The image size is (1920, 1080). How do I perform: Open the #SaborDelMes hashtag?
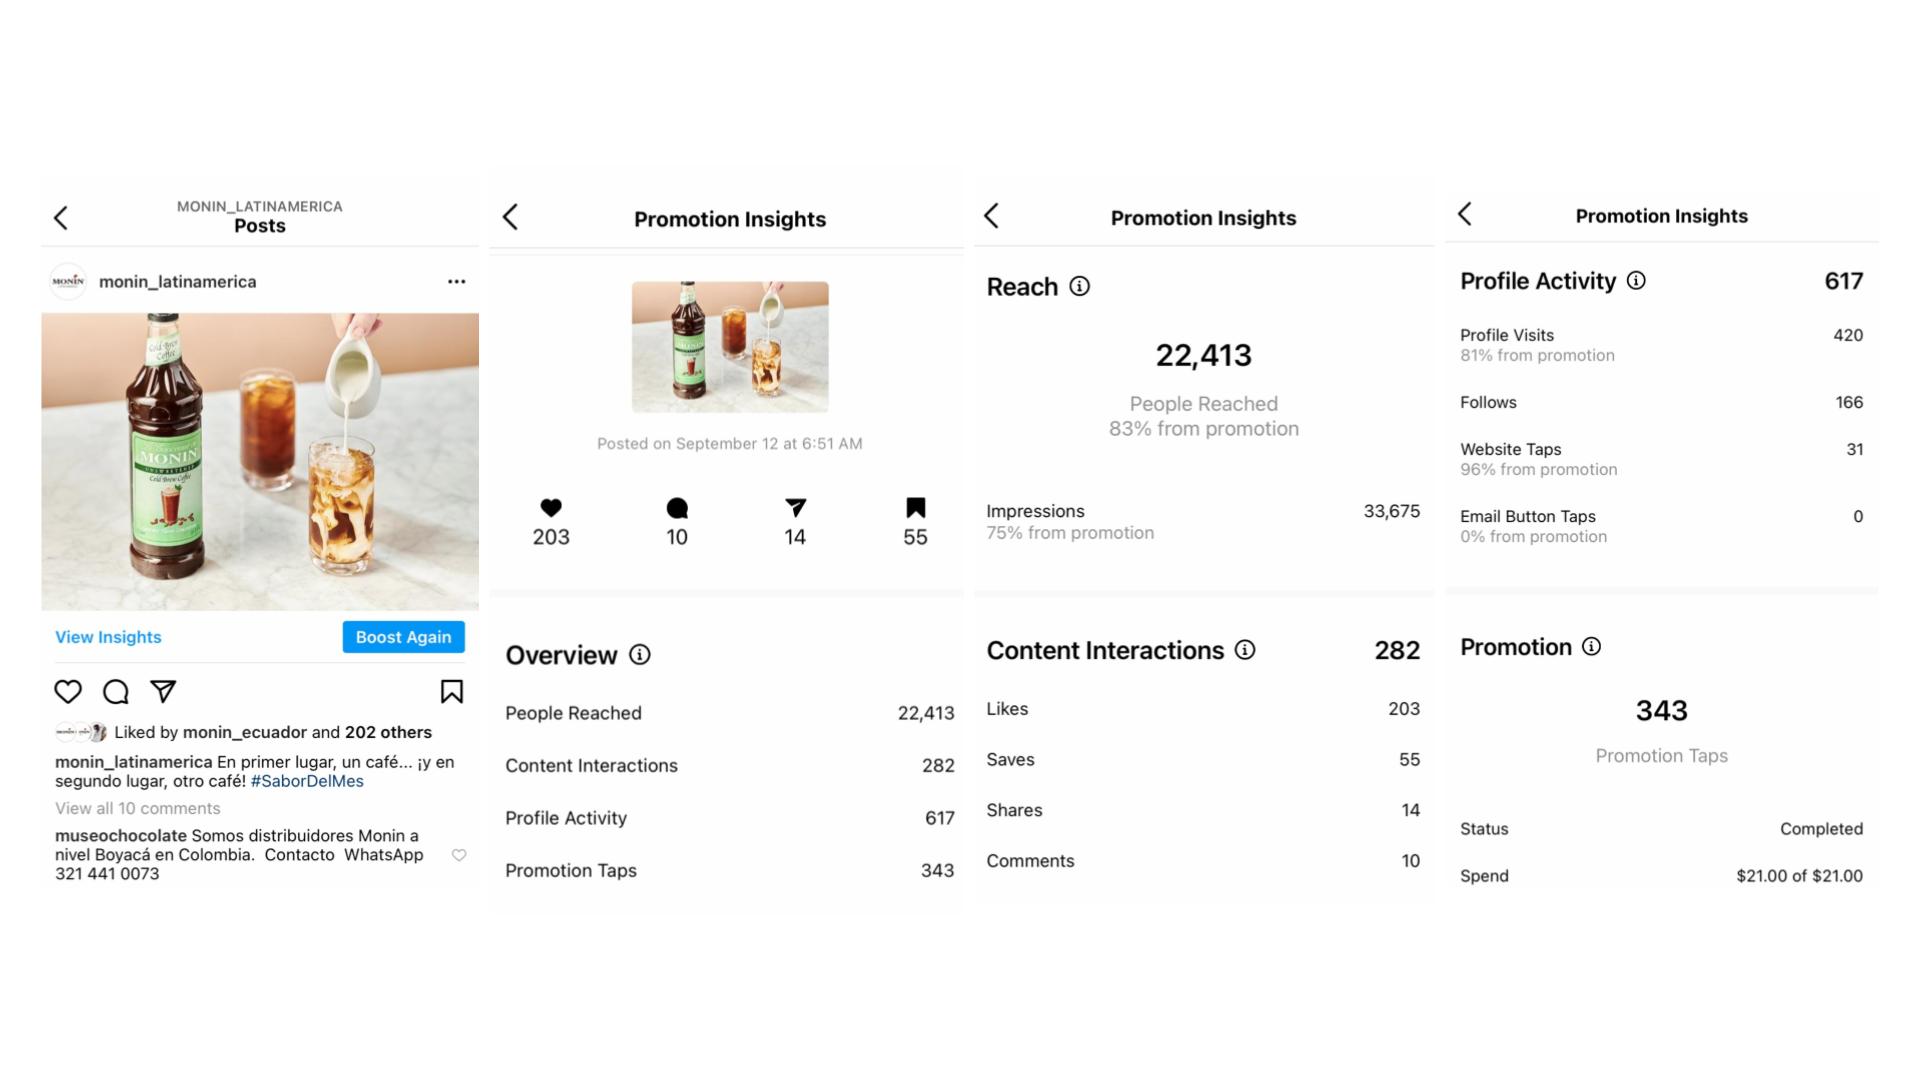pos(307,781)
